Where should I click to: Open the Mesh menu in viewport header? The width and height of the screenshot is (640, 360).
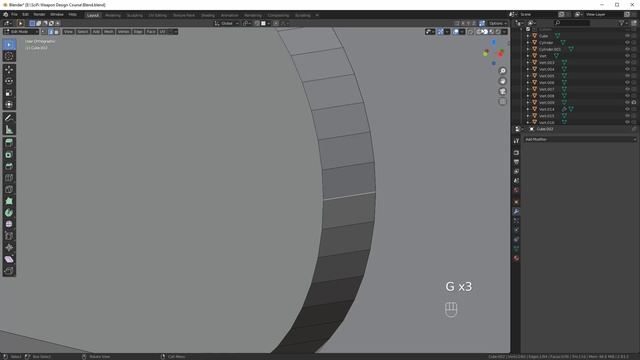109,32
